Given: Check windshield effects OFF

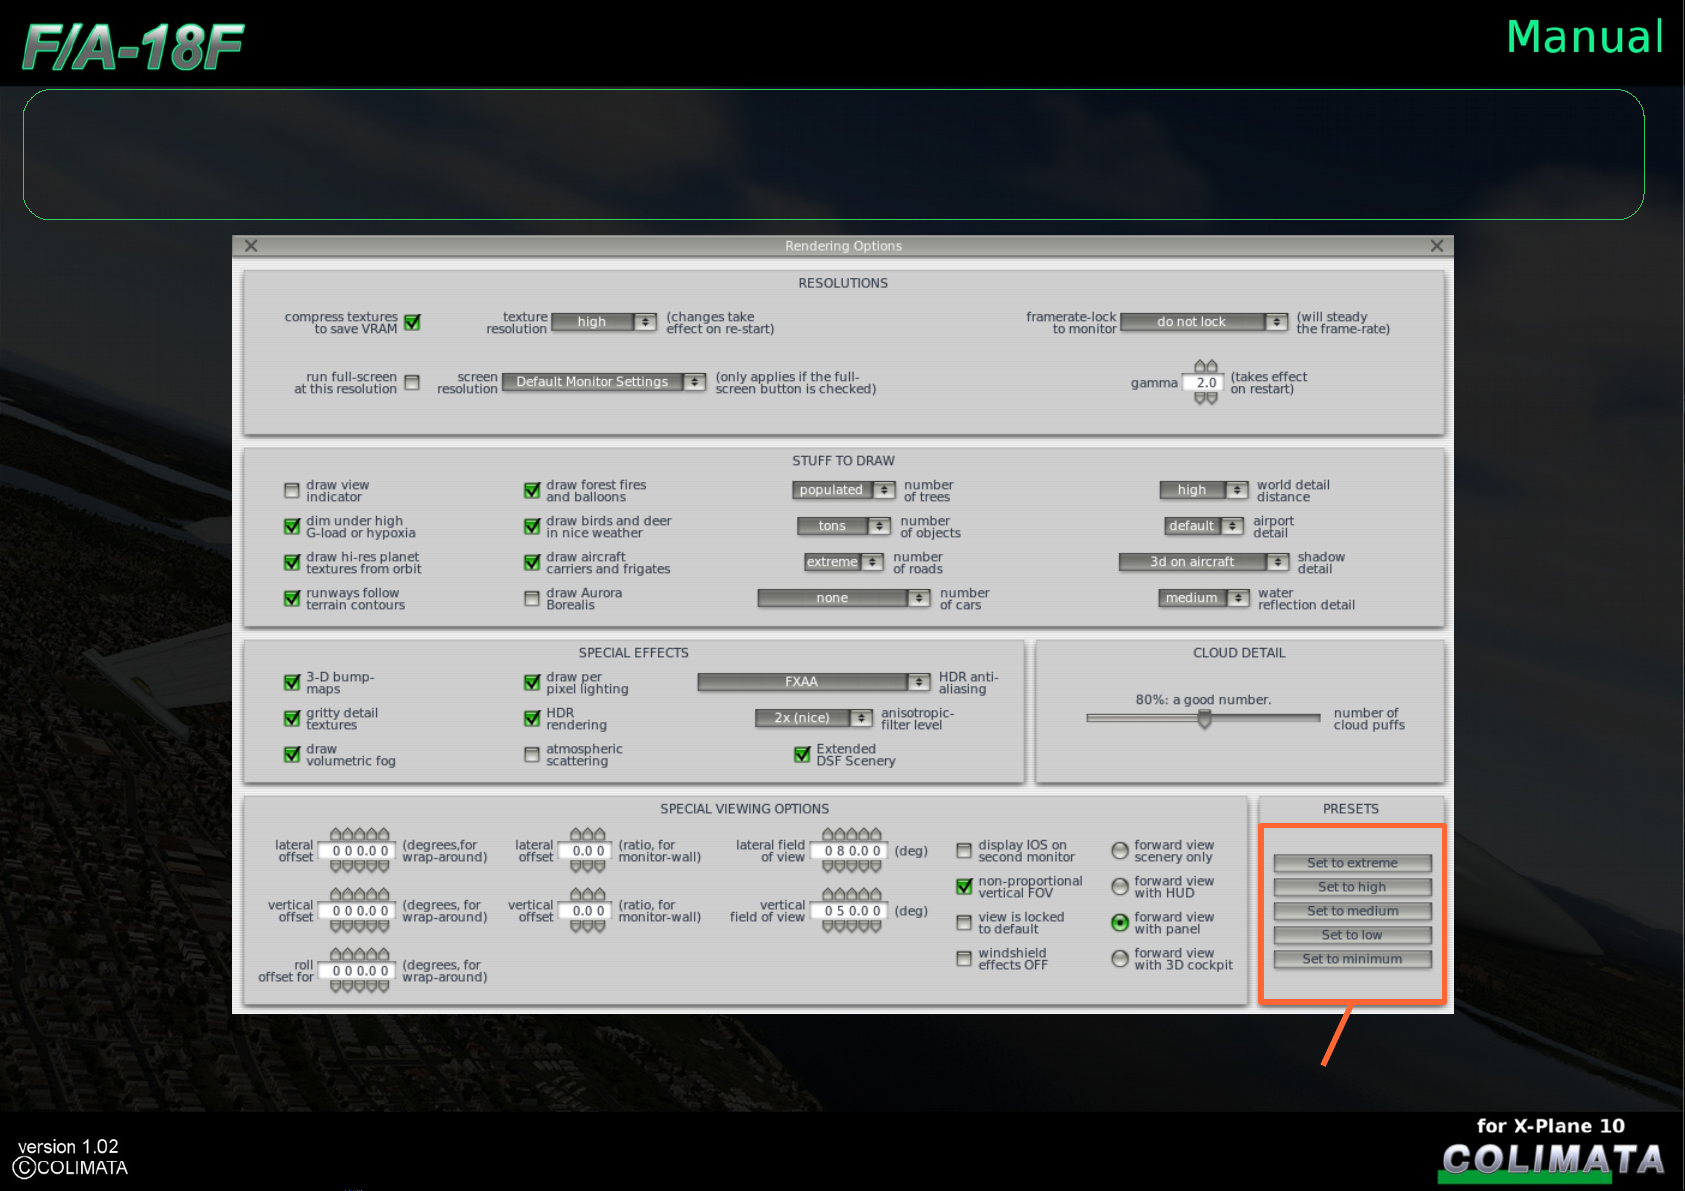Looking at the screenshot, I should point(964,959).
